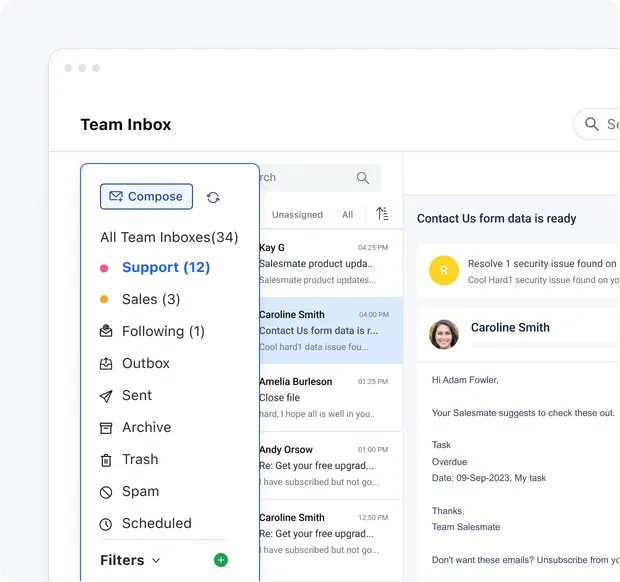Open the Trash folder
This screenshot has width=620, height=582.
point(140,459)
